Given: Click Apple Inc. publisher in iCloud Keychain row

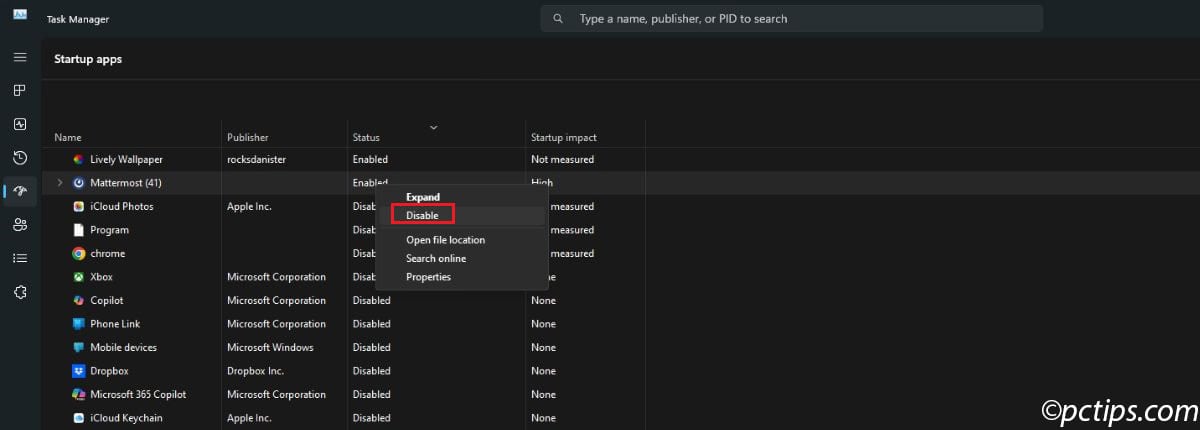Looking at the screenshot, I should [249, 418].
